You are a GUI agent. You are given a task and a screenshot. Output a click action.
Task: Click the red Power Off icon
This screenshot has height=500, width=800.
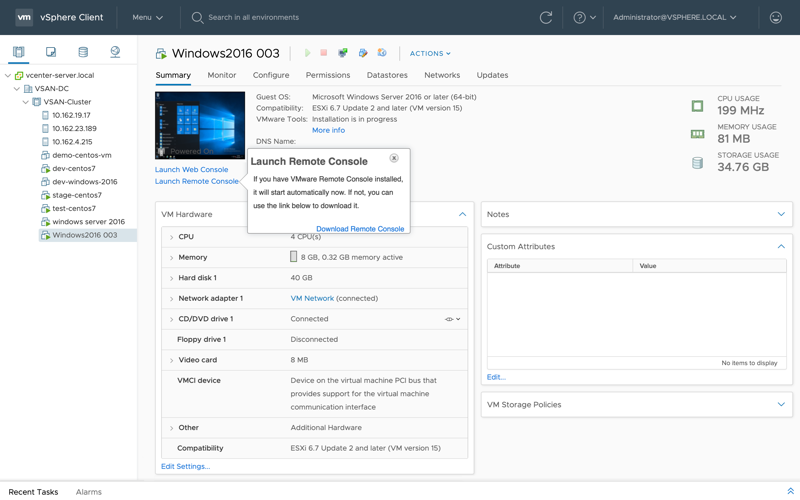pyautogui.click(x=323, y=53)
